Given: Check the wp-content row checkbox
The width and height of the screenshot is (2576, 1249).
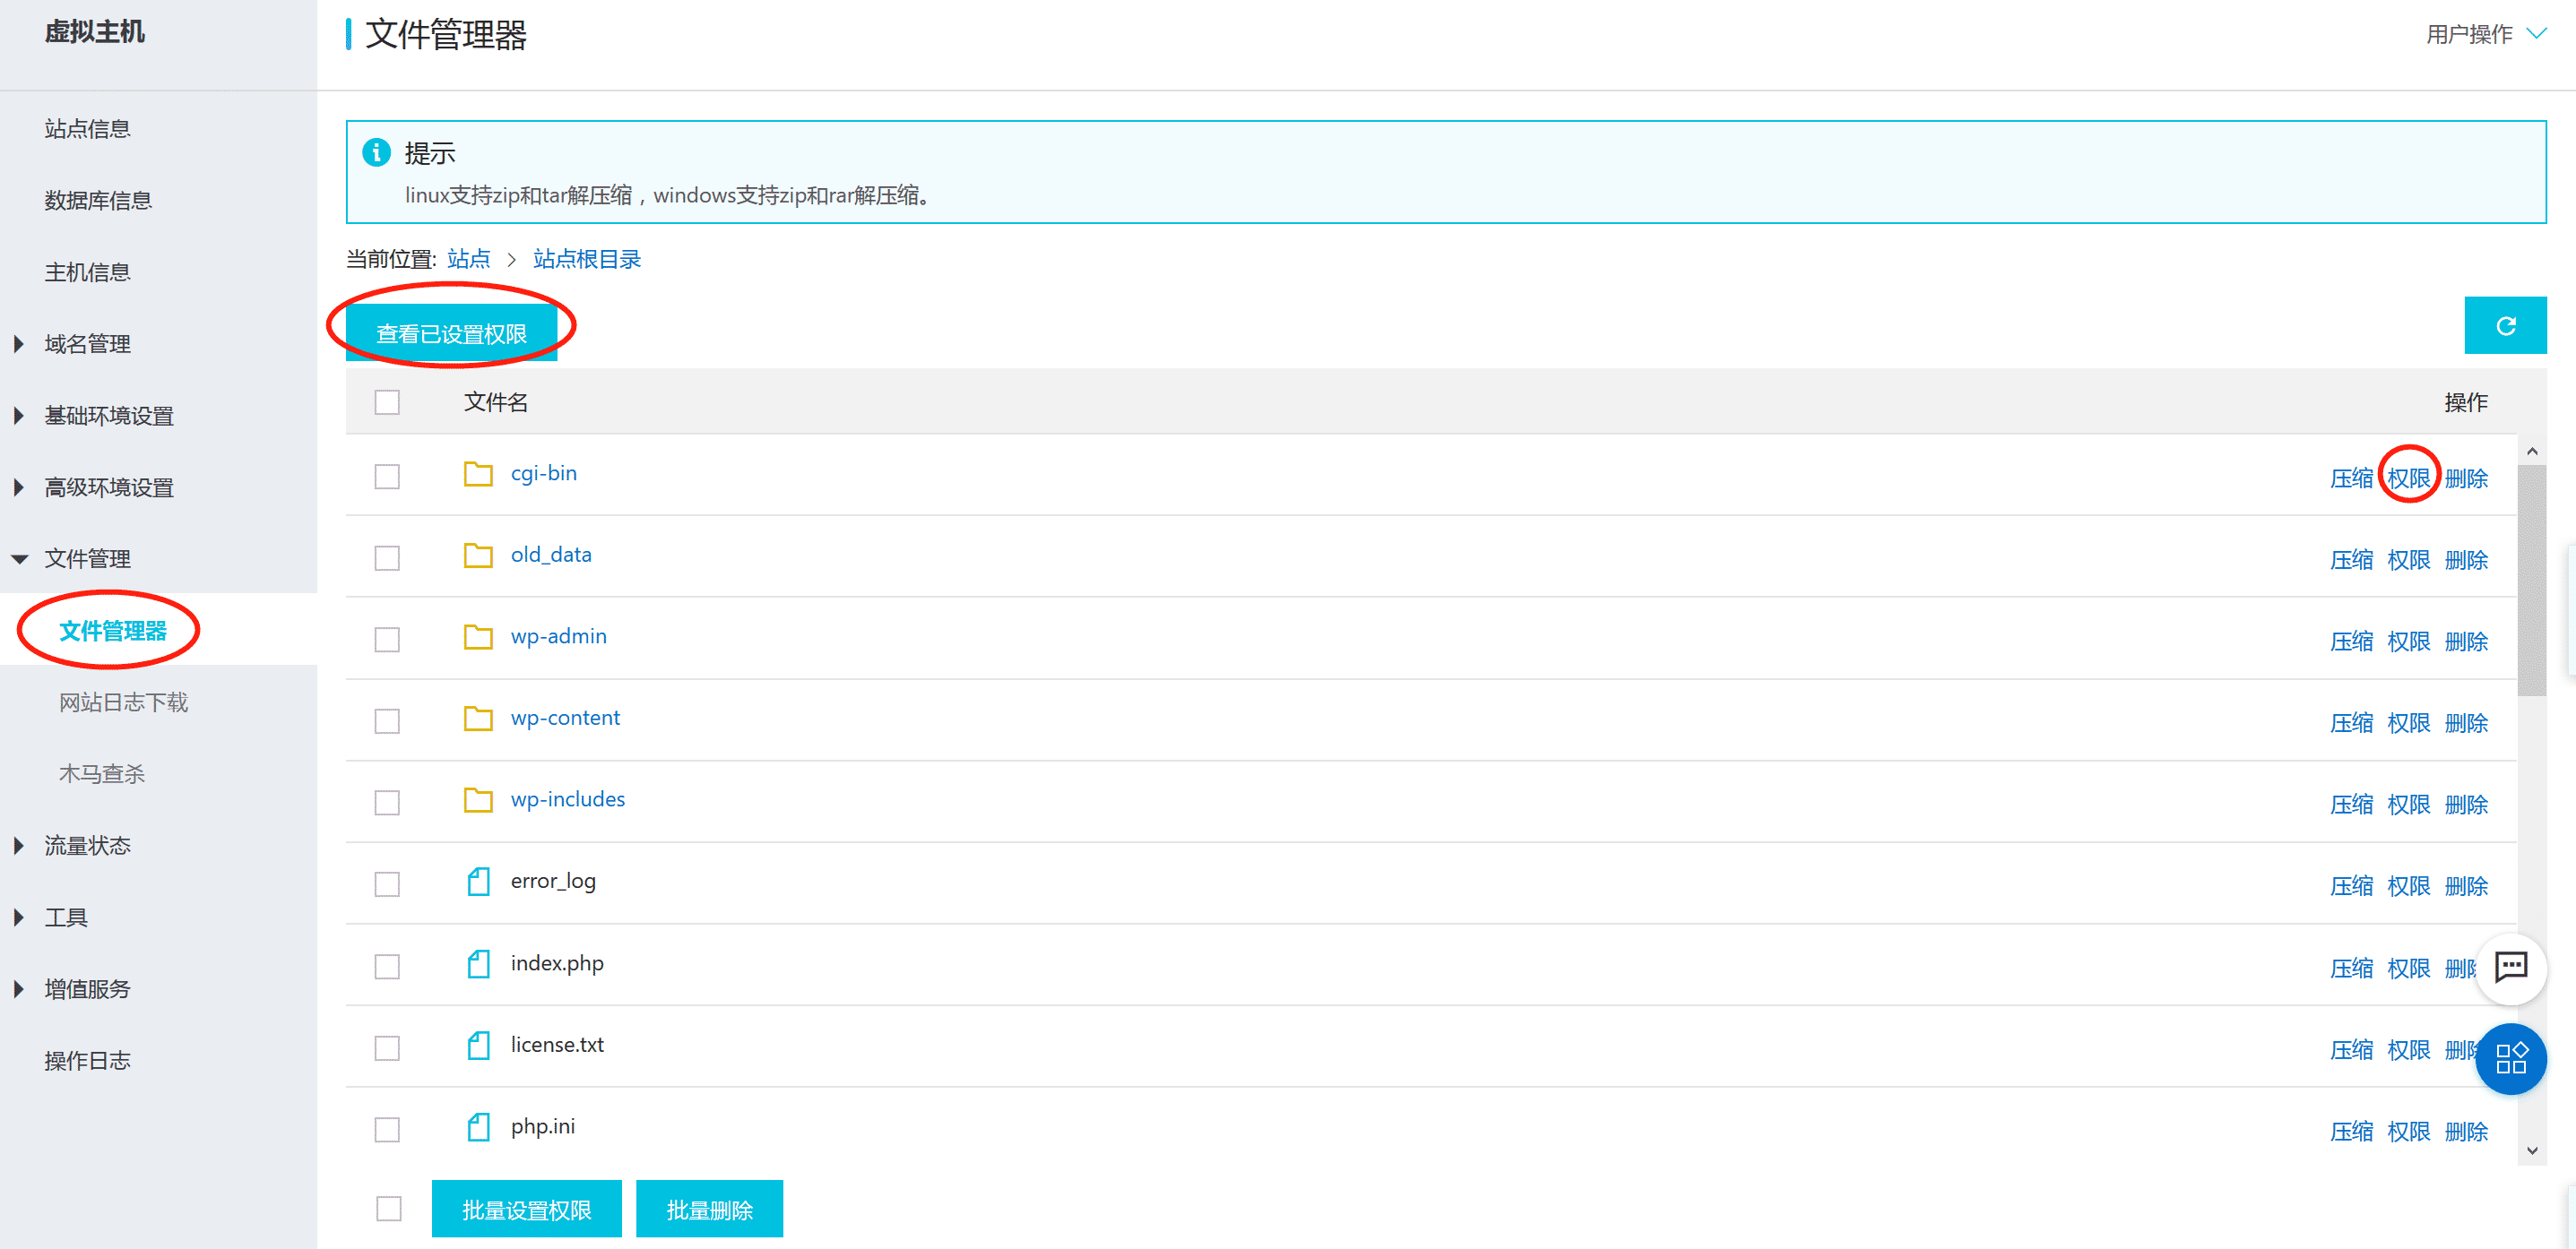Looking at the screenshot, I should click(x=387, y=721).
